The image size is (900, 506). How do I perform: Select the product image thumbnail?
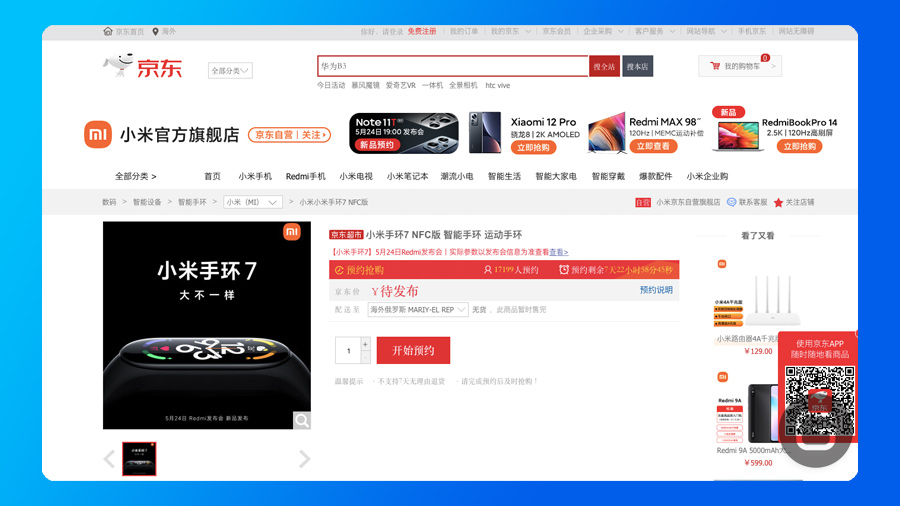[139, 458]
